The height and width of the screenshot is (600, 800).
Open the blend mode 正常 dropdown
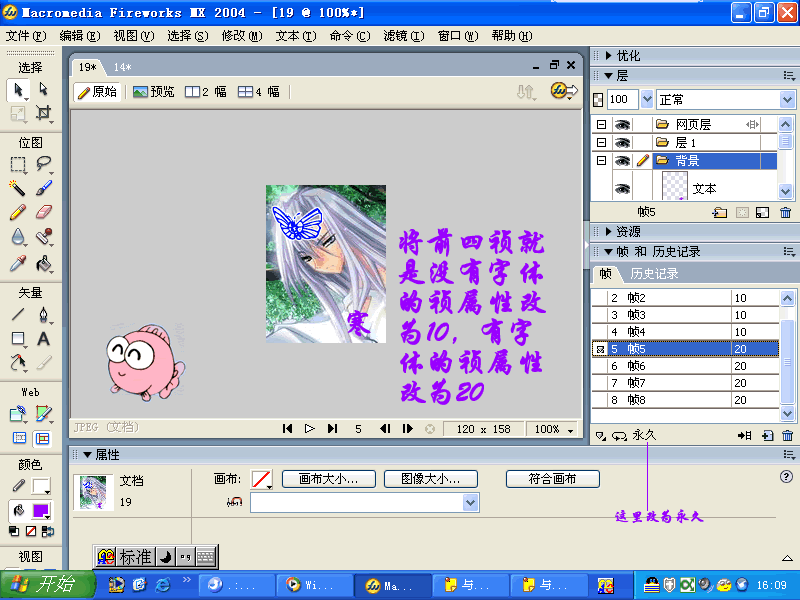[x=787, y=99]
